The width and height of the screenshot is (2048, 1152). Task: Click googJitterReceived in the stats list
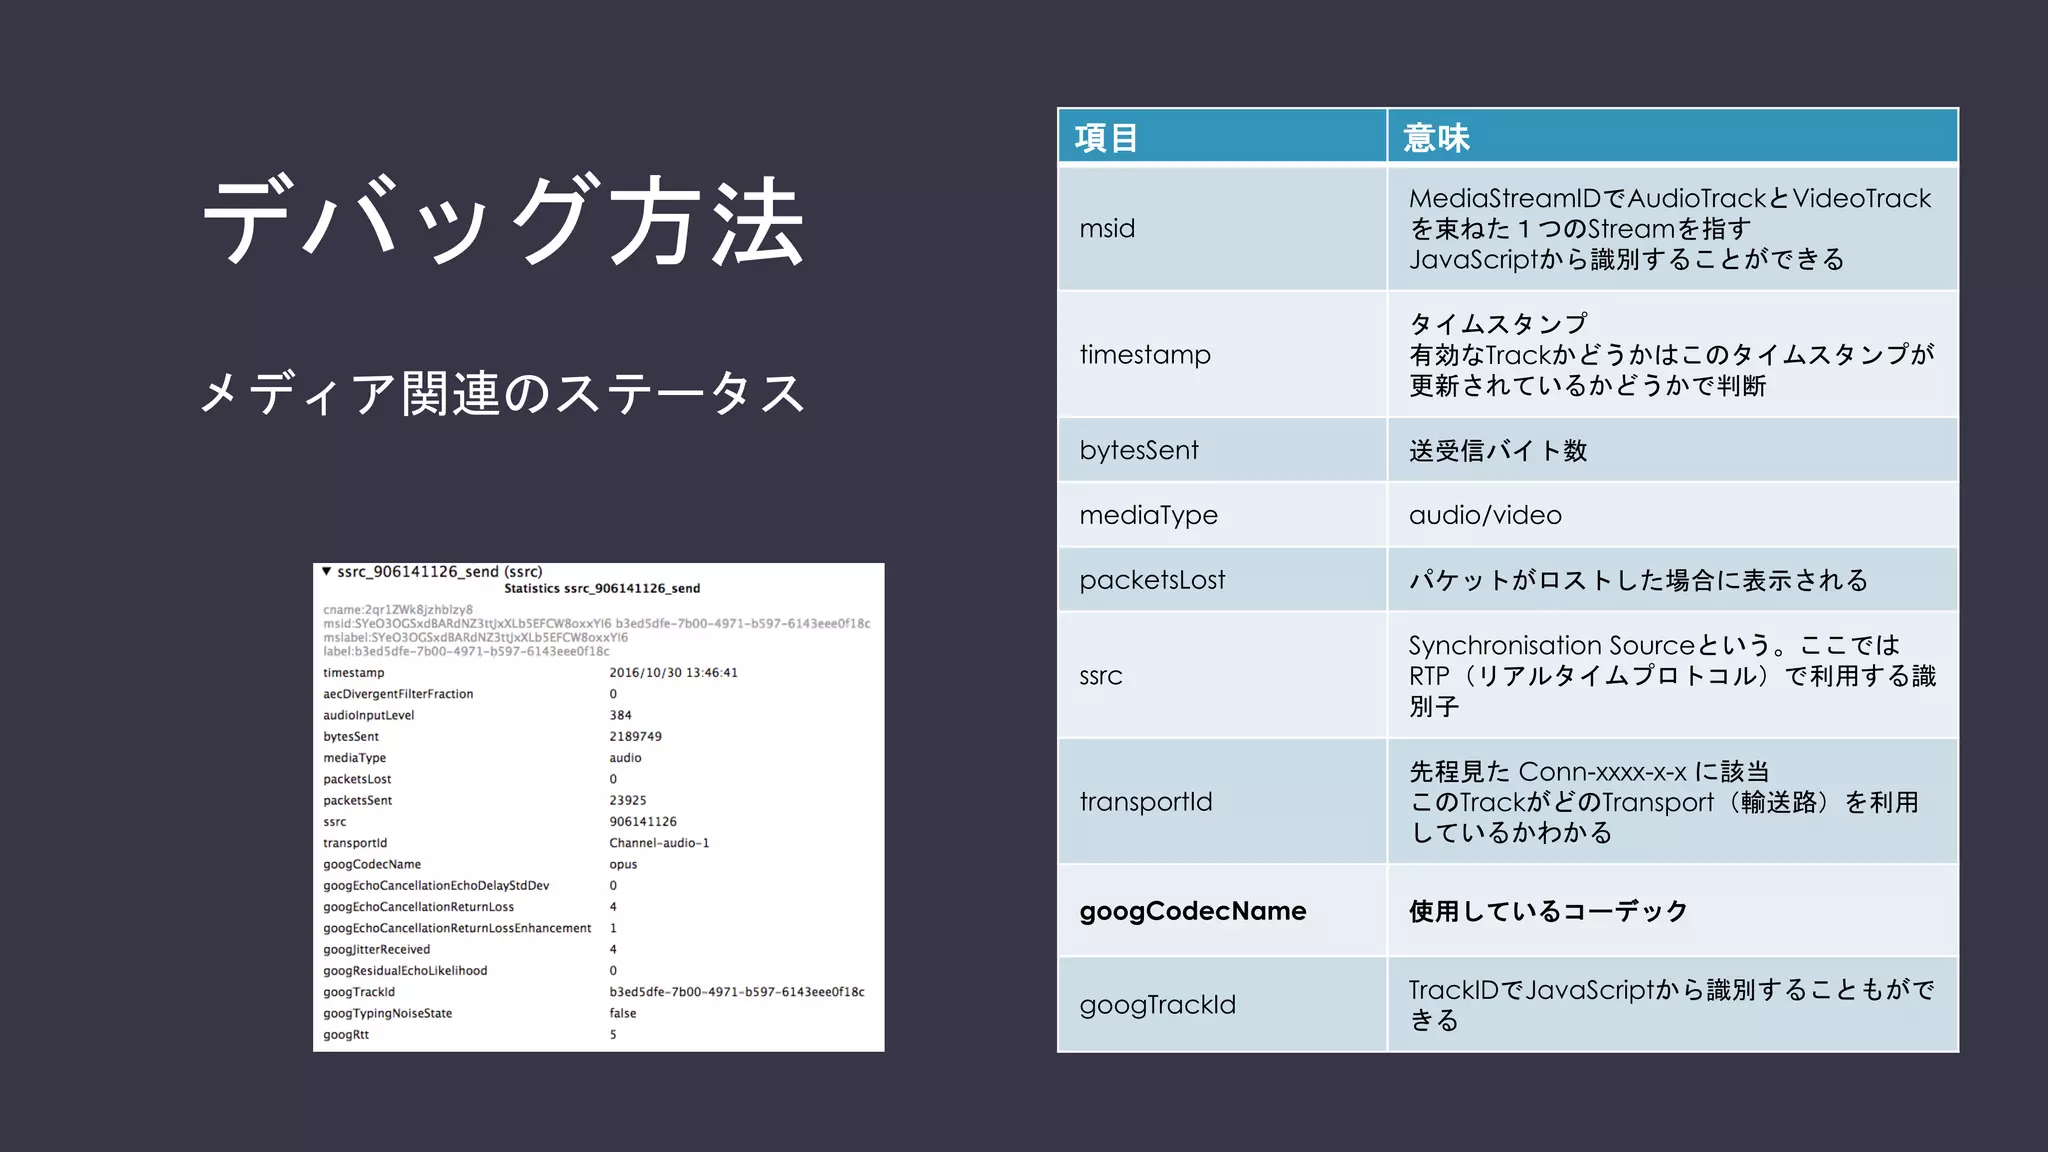[x=376, y=949]
